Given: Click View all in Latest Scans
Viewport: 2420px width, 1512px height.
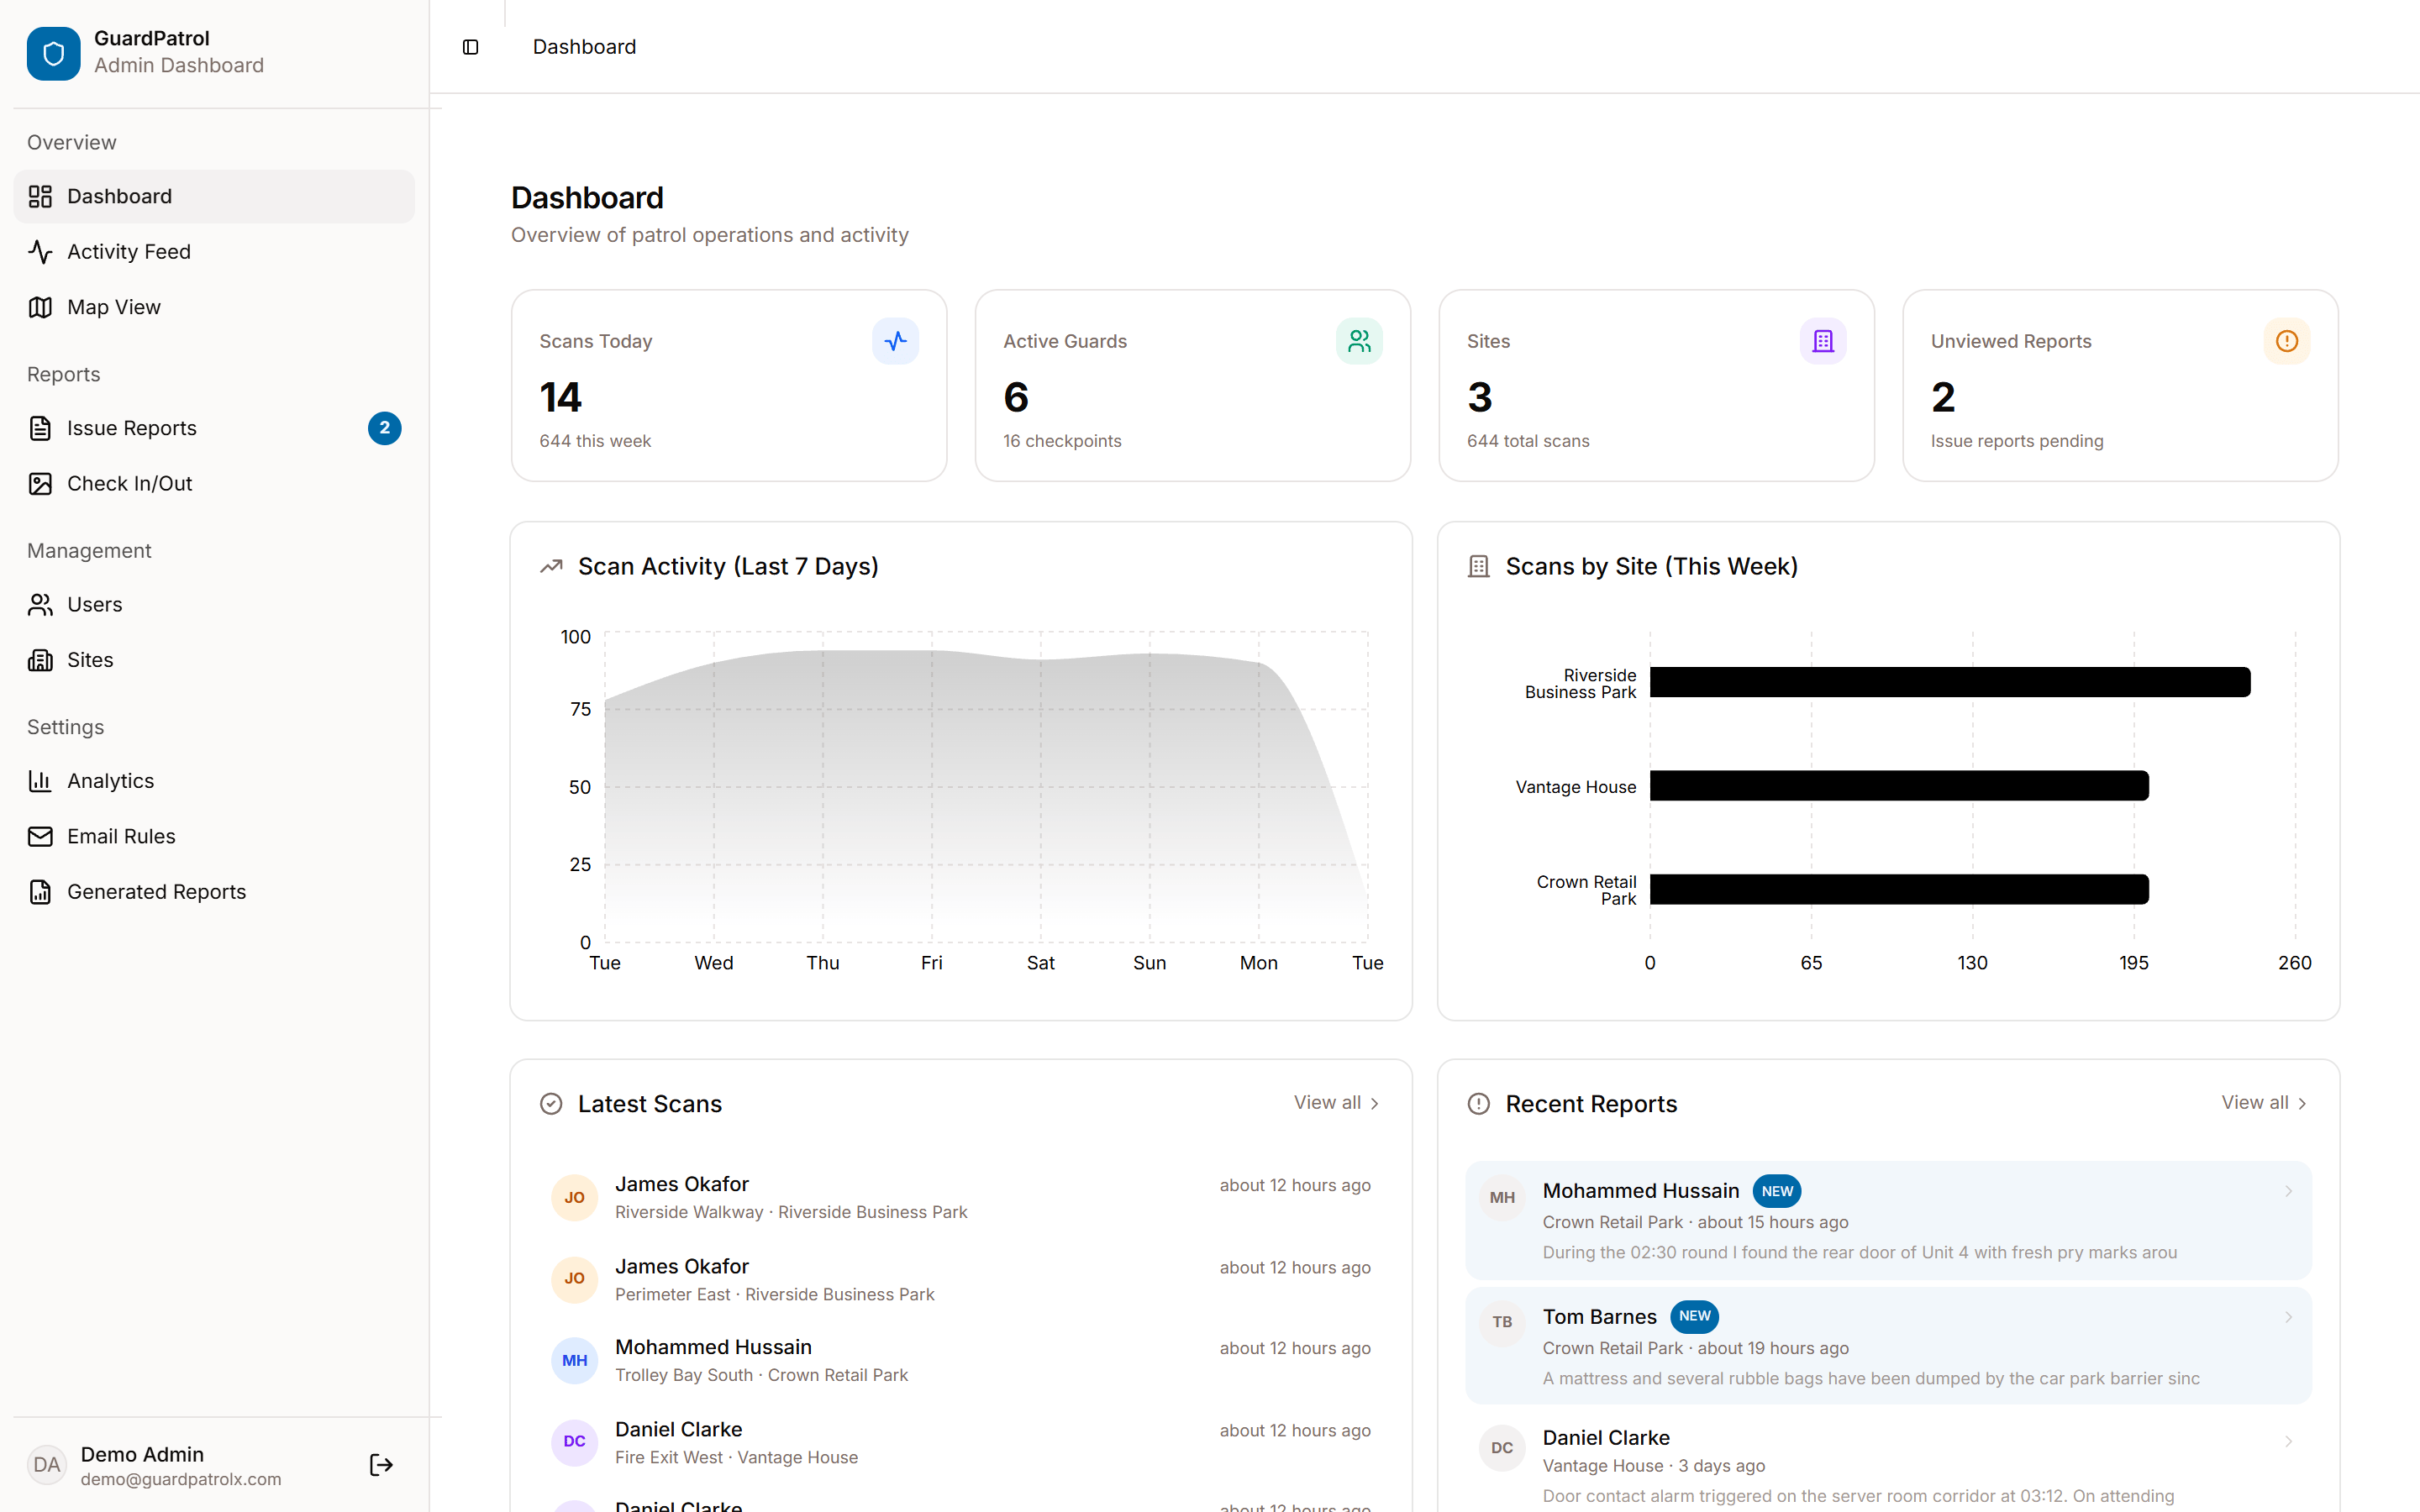Looking at the screenshot, I should [1337, 1103].
